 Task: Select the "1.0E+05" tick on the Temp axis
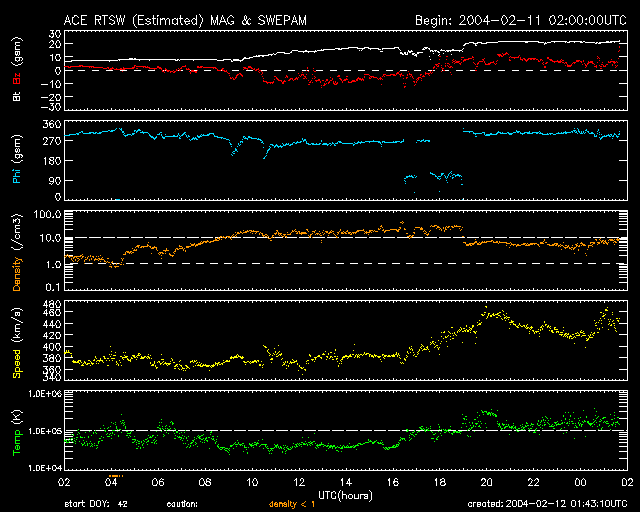tap(45, 431)
